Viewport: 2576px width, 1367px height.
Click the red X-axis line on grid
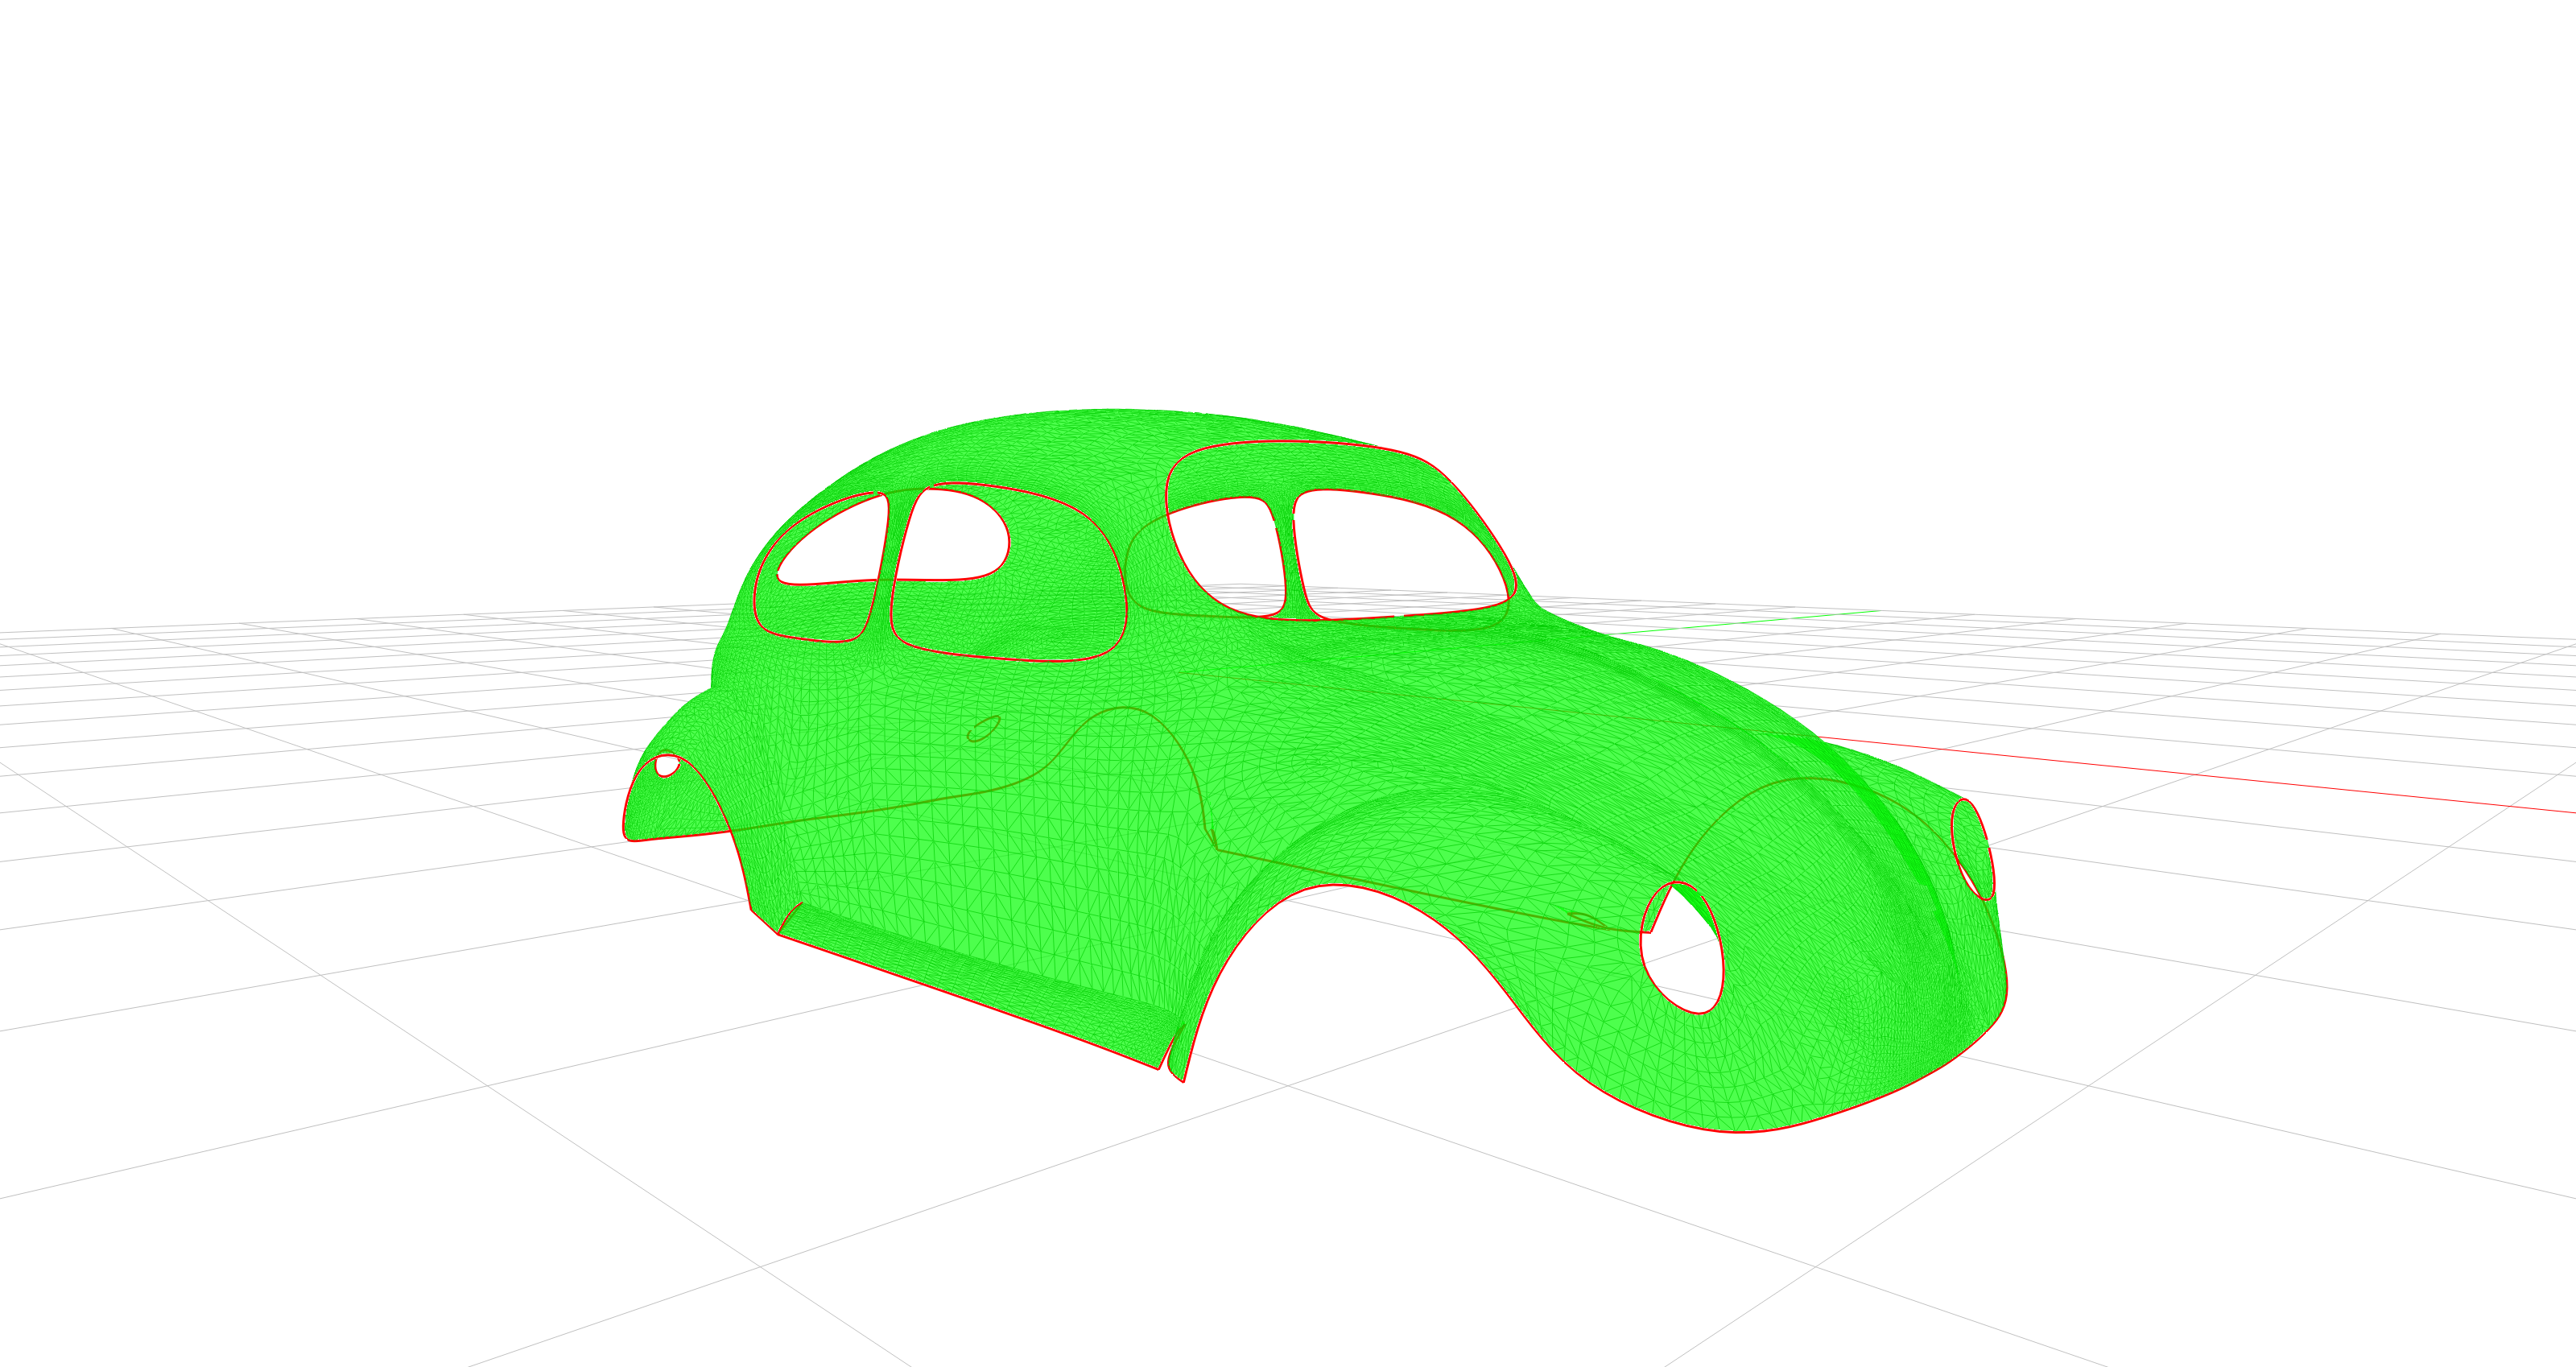pos(2200,775)
